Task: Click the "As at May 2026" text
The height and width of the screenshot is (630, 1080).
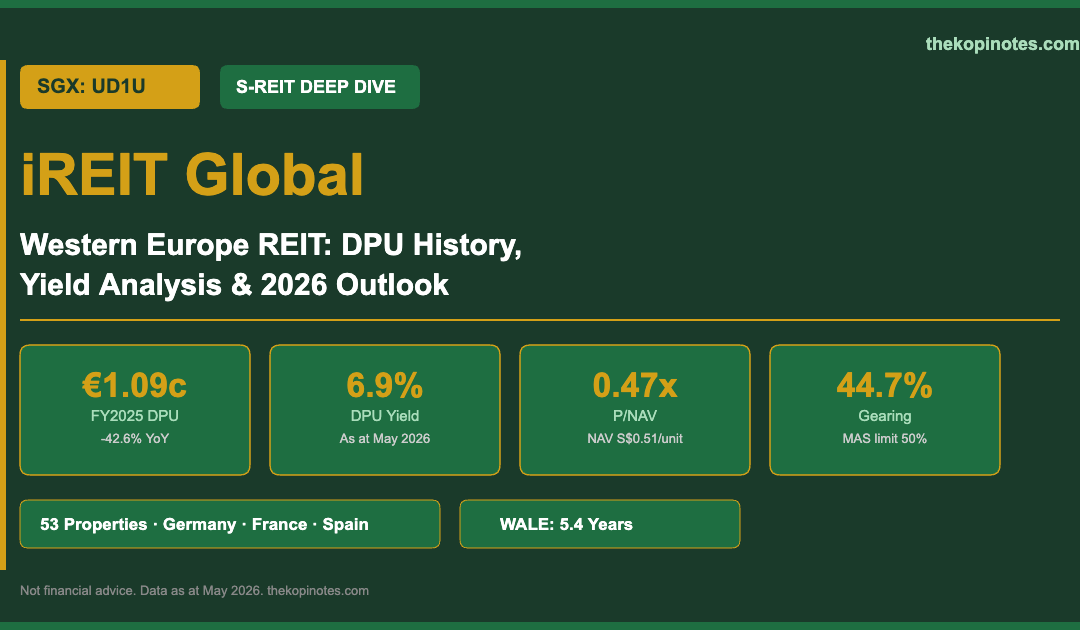Action: click(x=384, y=439)
